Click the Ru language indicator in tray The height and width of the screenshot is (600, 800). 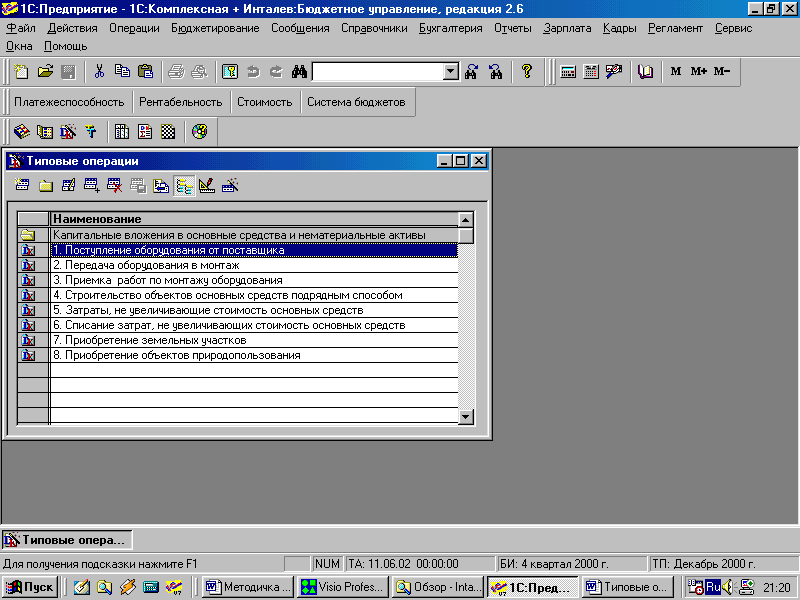click(x=713, y=587)
